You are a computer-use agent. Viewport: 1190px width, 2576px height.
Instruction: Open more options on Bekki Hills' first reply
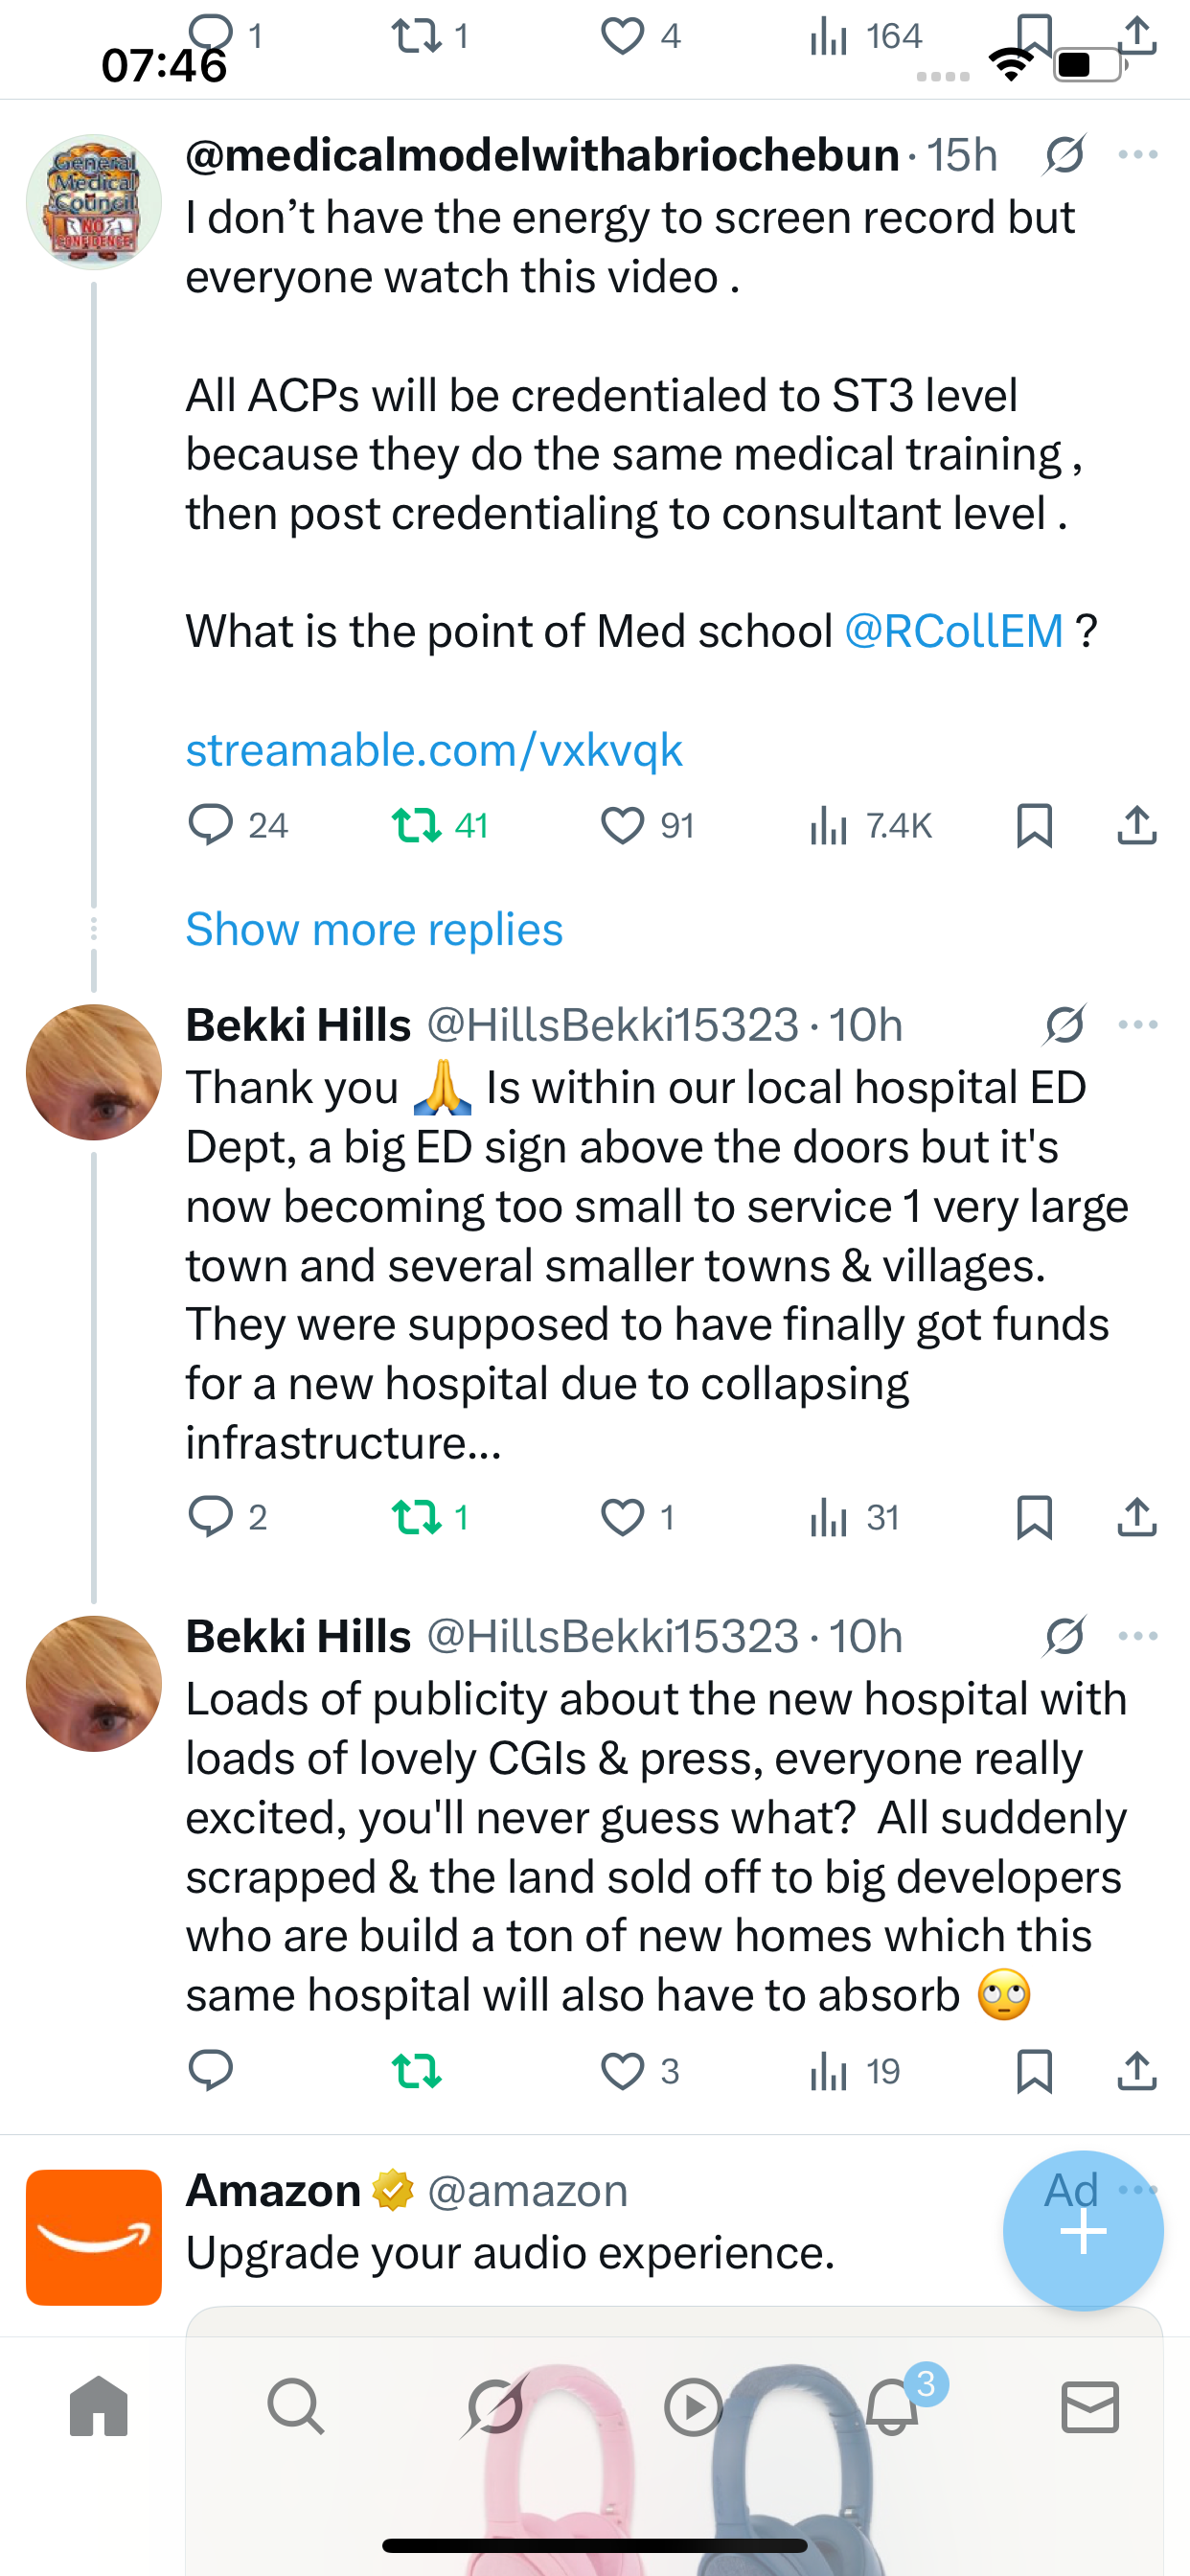click(x=1138, y=1025)
